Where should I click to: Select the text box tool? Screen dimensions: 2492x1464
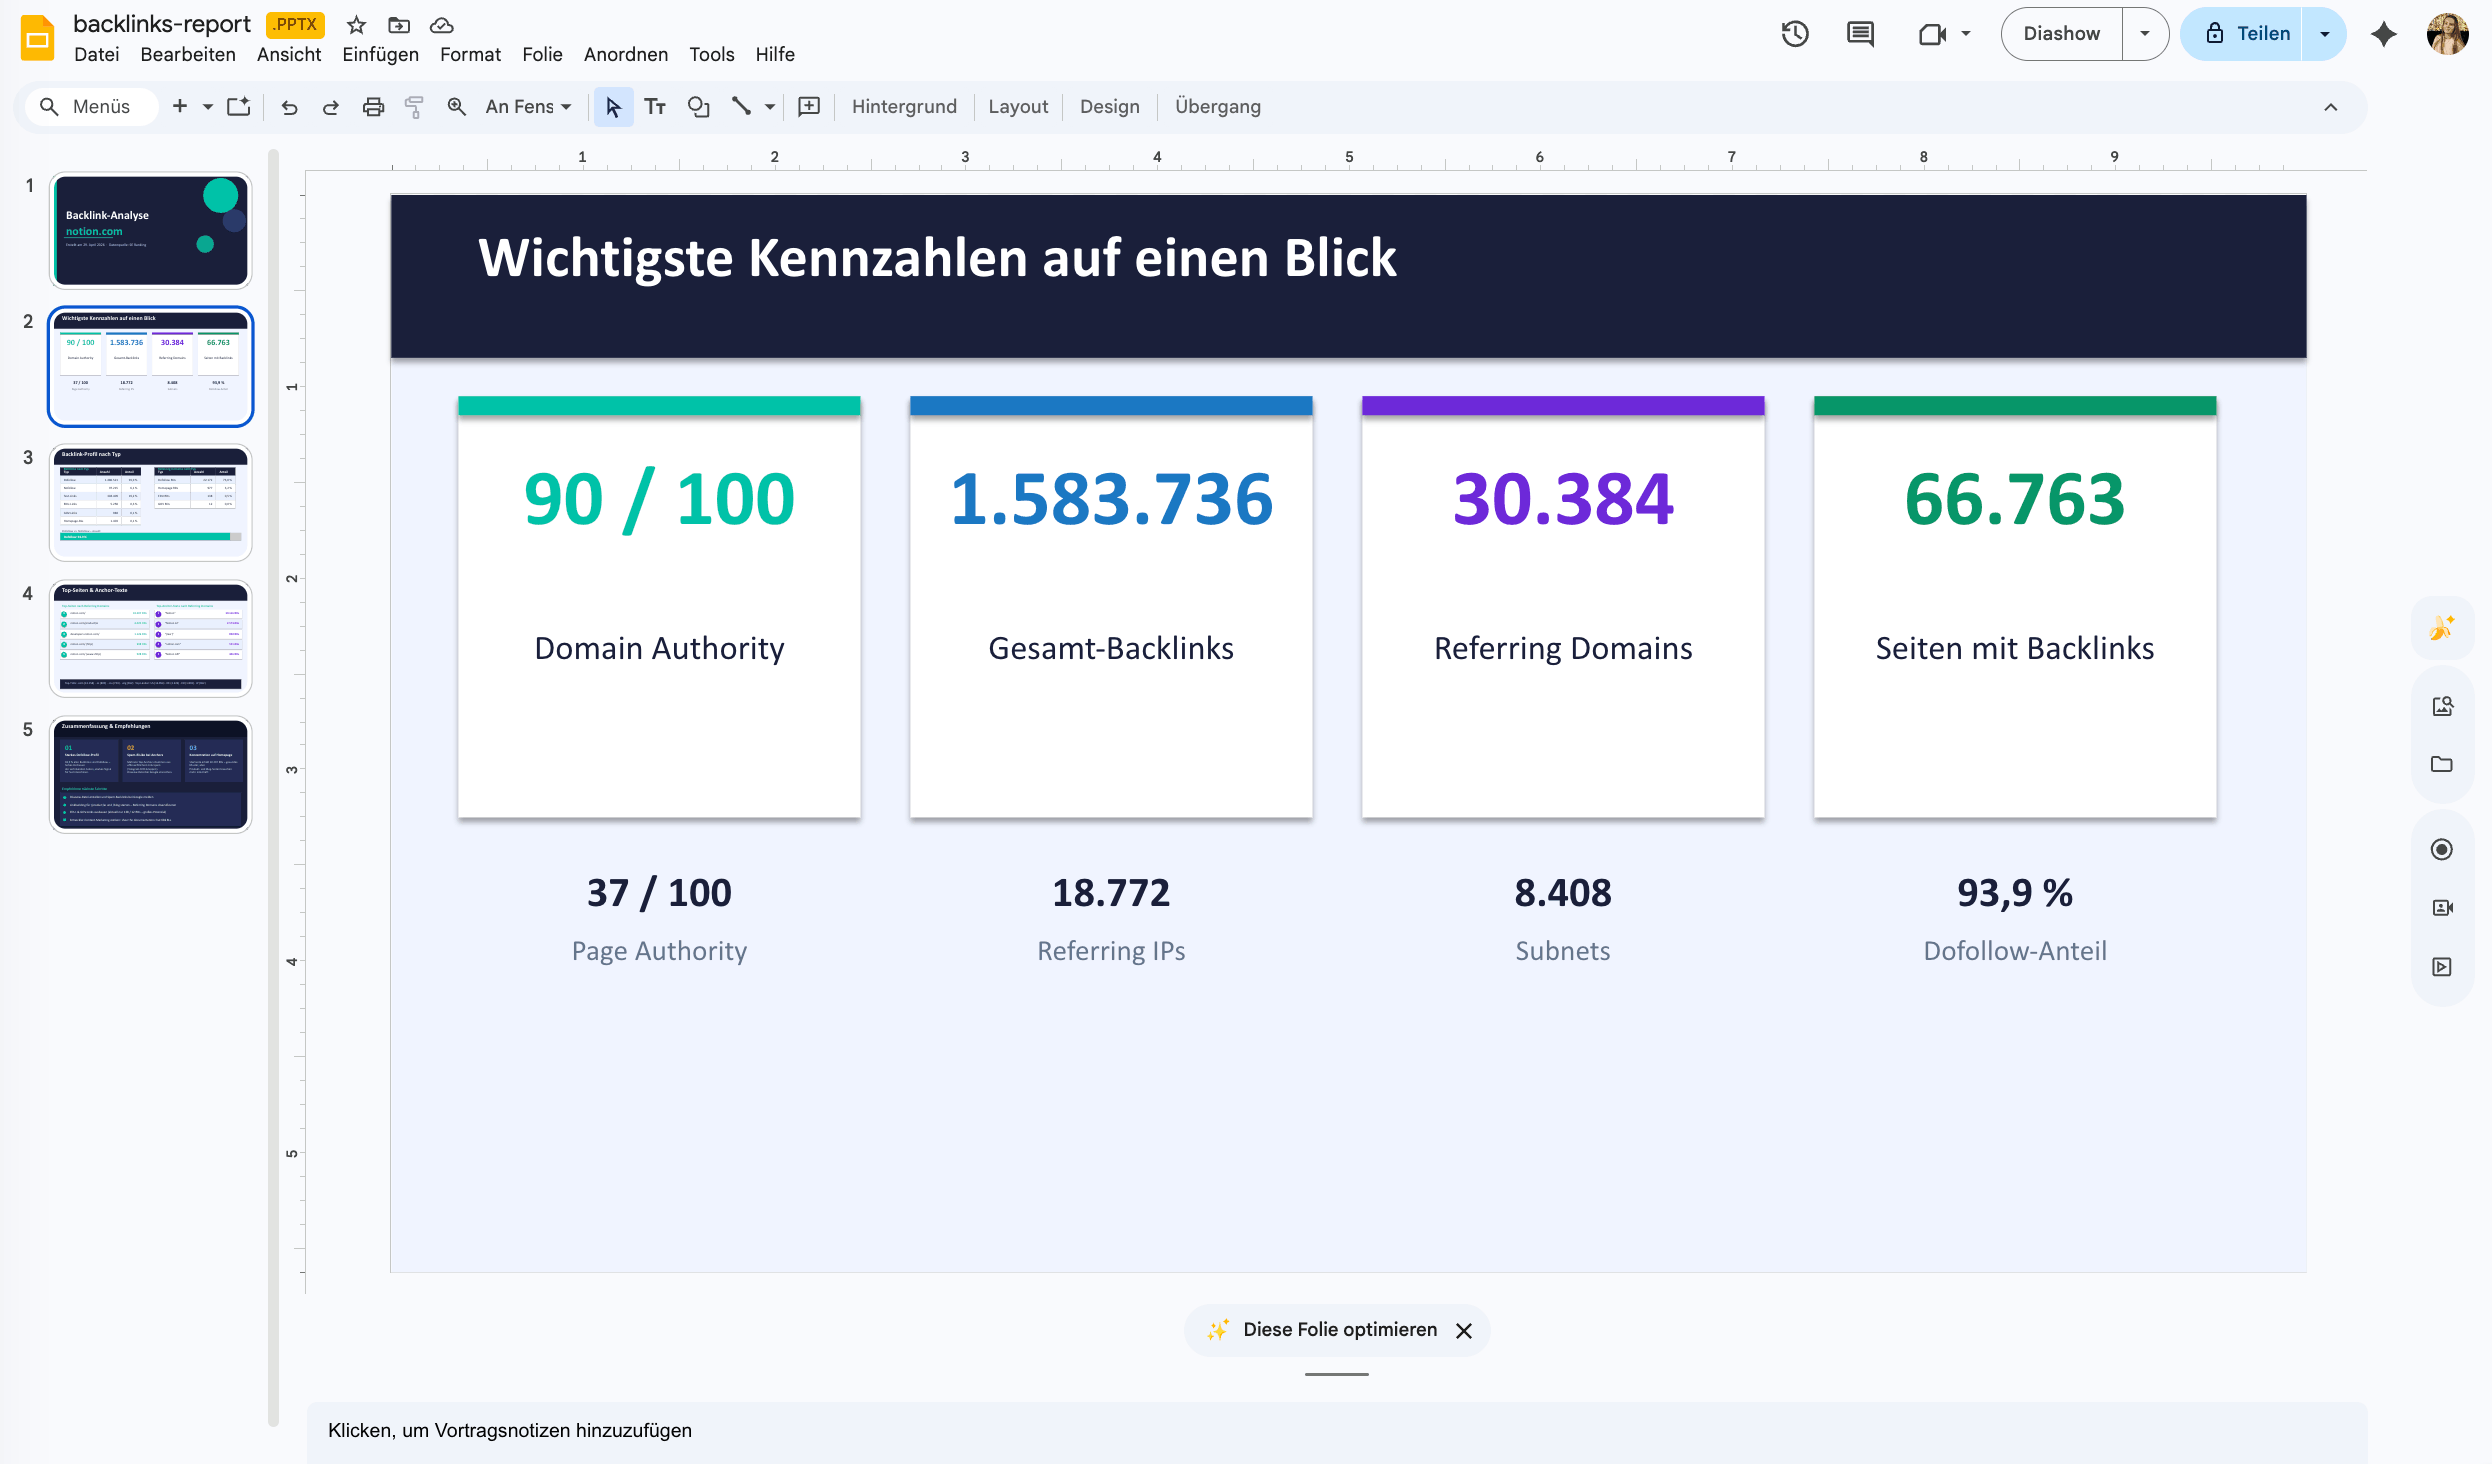click(x=656, y=107)
